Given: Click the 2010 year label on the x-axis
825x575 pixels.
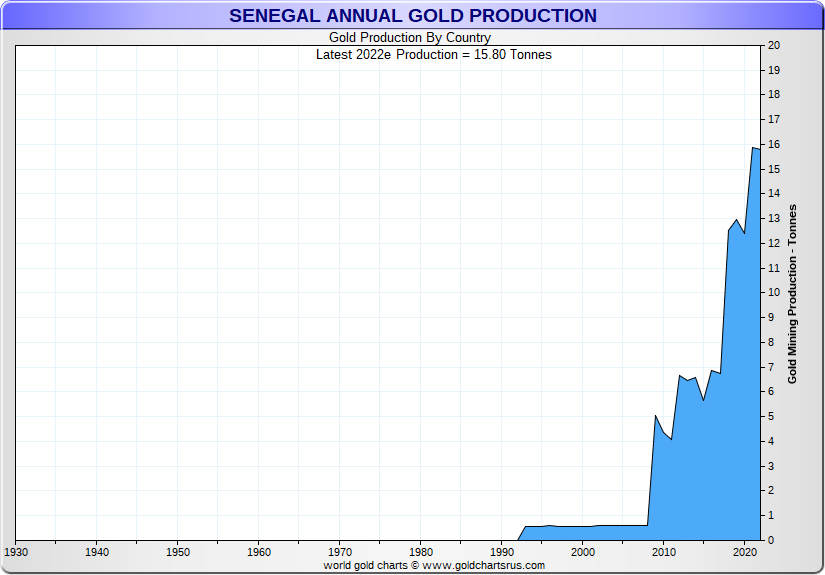Looking at the screenshot, I should pos(664,552).
